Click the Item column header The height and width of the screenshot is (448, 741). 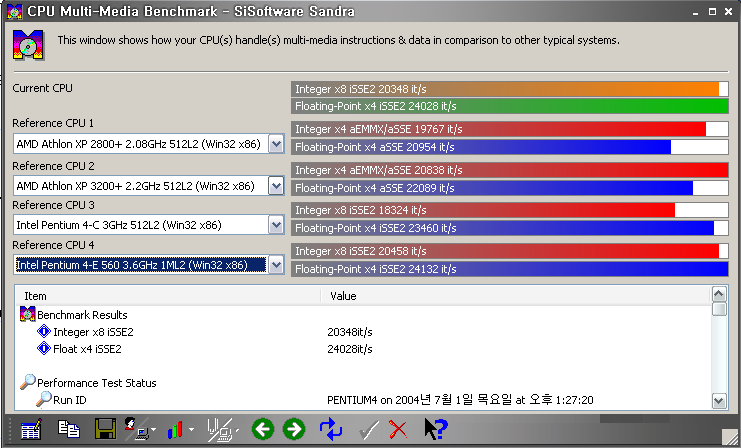click(x=168, y=296)
